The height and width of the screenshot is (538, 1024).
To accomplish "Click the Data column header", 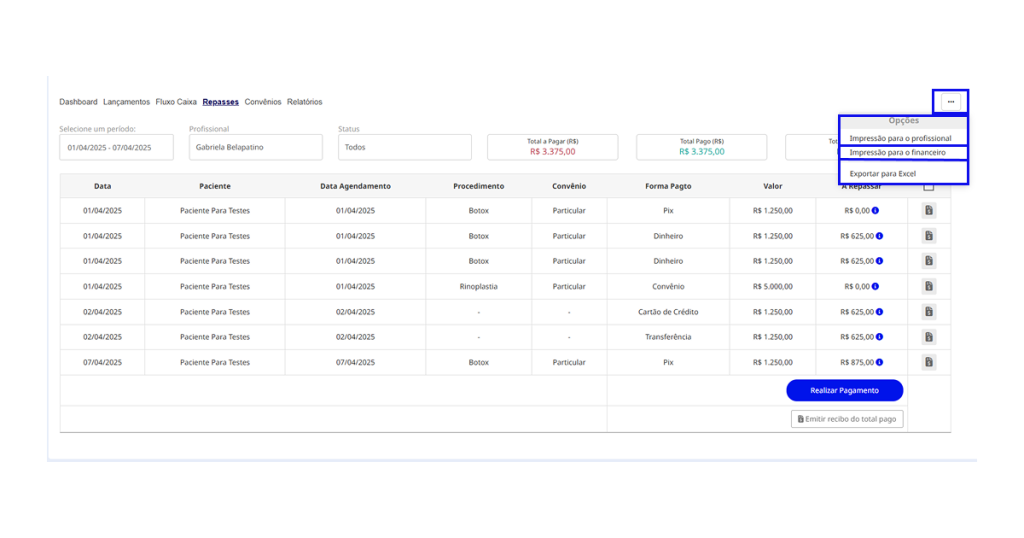I will pyautogui.click(x=103, y=186).
